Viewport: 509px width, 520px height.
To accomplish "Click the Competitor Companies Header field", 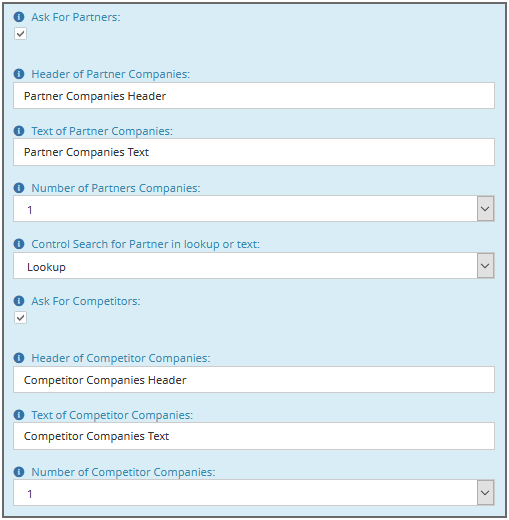I will [254, 380].
